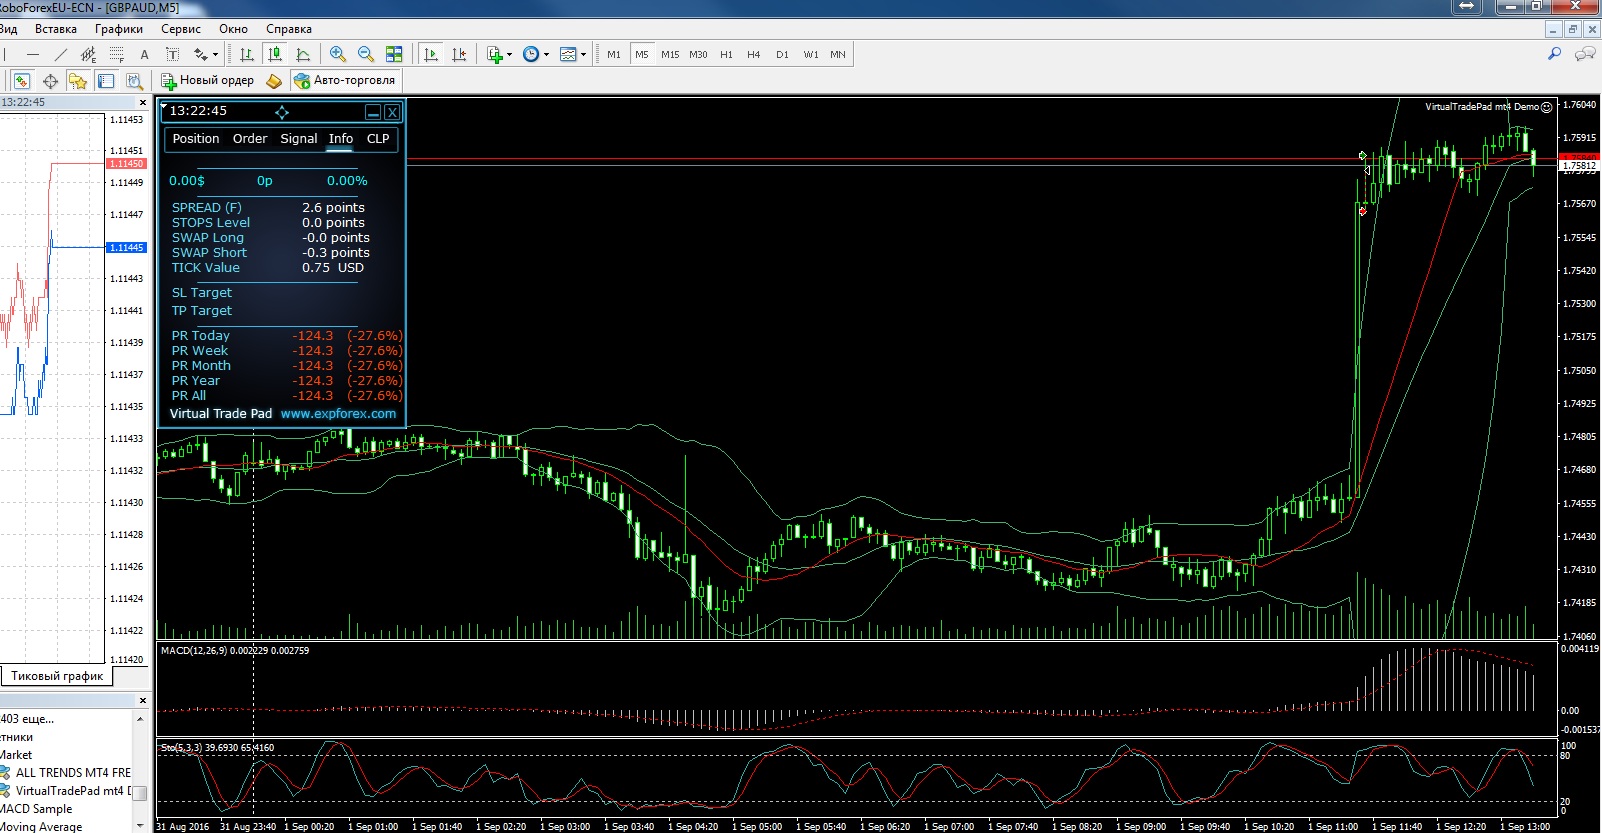
Task: Select ALL TRENDS MT4 FRE in Navigator
Action: (73, 773)
